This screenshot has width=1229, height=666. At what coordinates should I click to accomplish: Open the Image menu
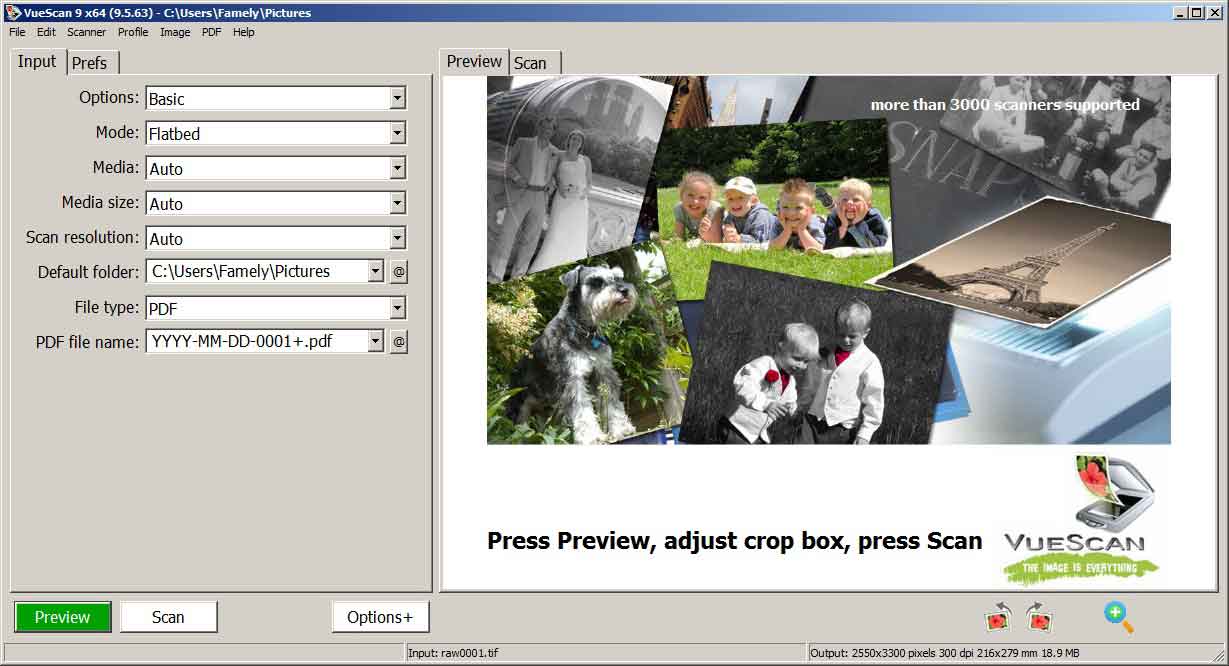(x=175, y=32)
